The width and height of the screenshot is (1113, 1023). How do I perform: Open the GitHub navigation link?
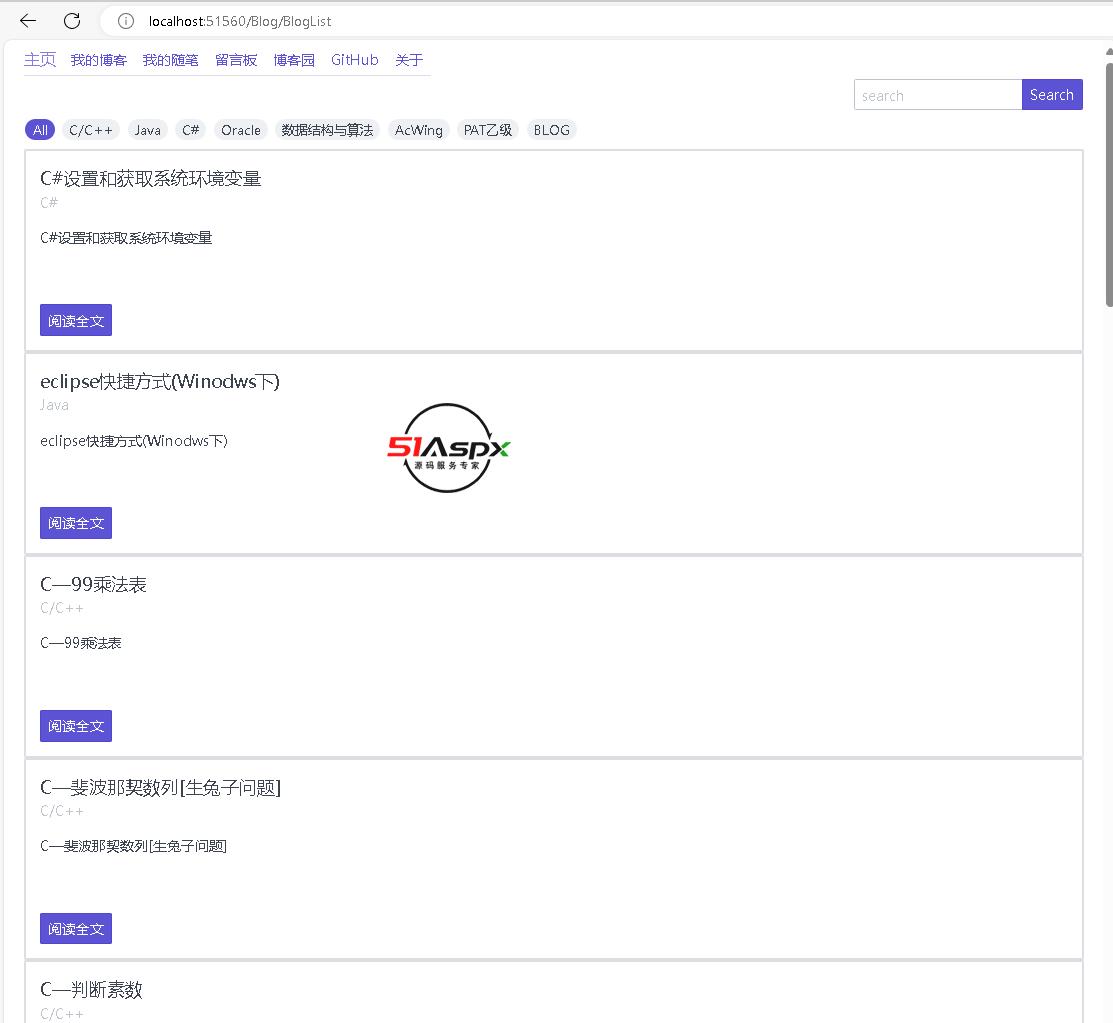tap(355, 60)
